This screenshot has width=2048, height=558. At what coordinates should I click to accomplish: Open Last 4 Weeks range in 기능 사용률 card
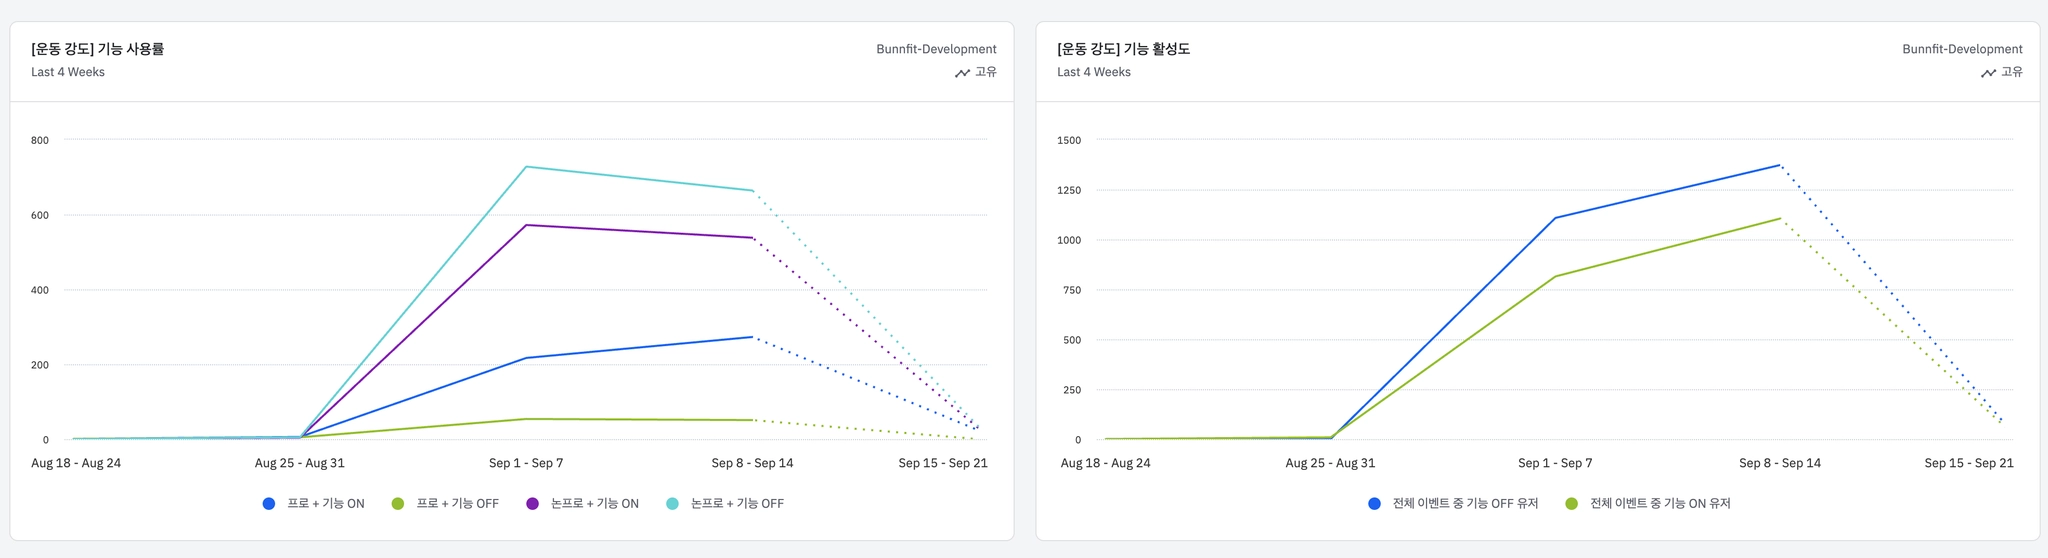coord(68,72)
